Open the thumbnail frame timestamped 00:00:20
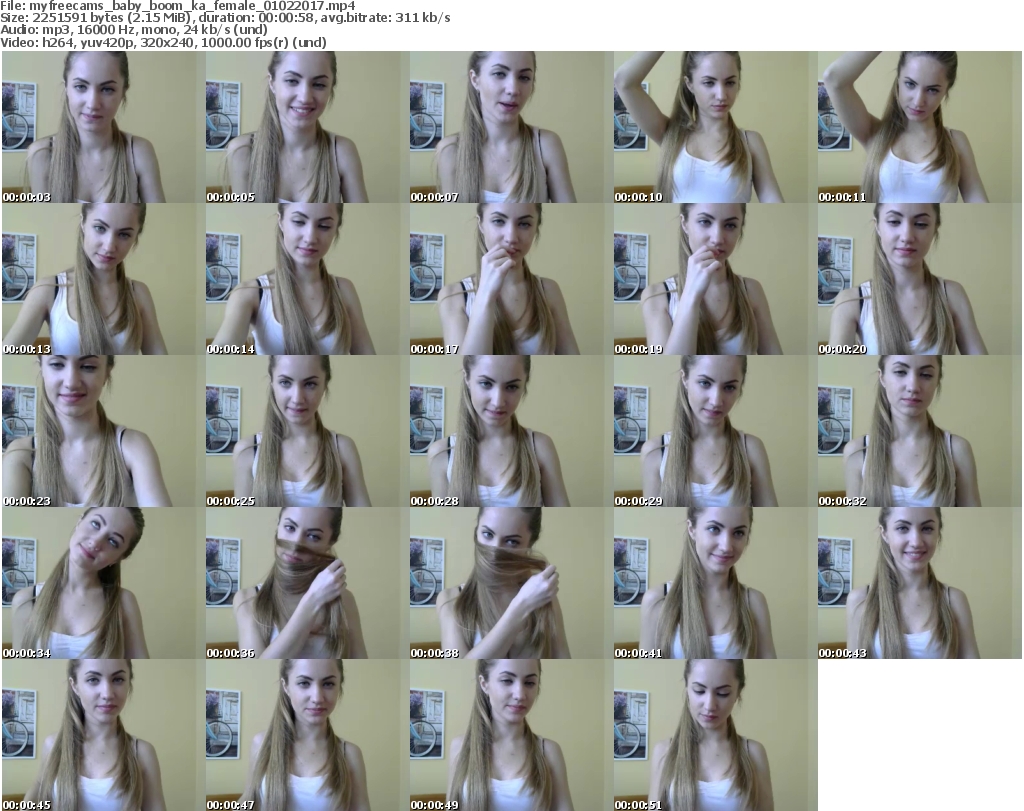The image size is (1024, 811). point(920,279)
